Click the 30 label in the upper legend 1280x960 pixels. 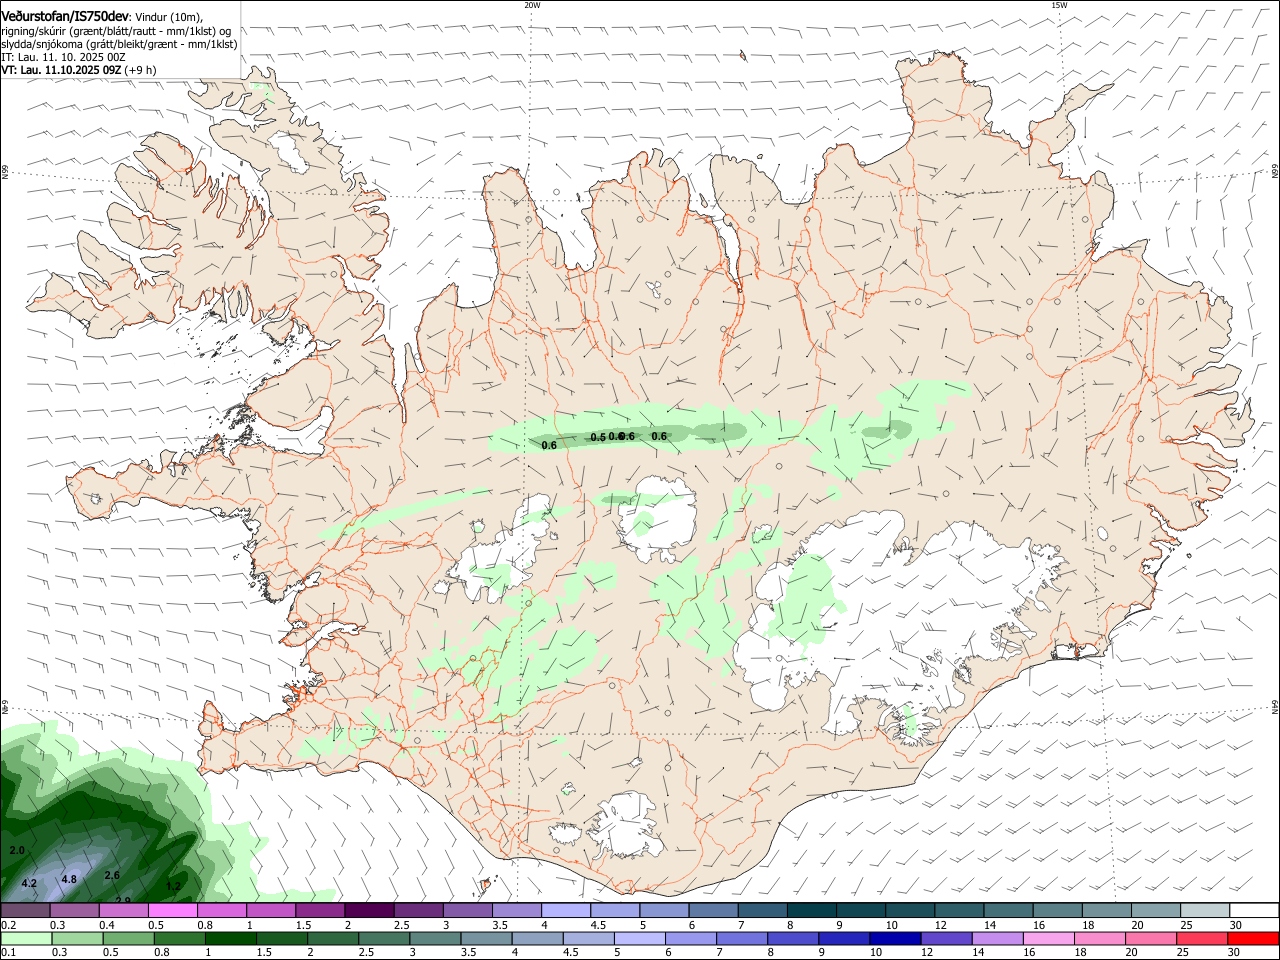[x=1235, y=925]
